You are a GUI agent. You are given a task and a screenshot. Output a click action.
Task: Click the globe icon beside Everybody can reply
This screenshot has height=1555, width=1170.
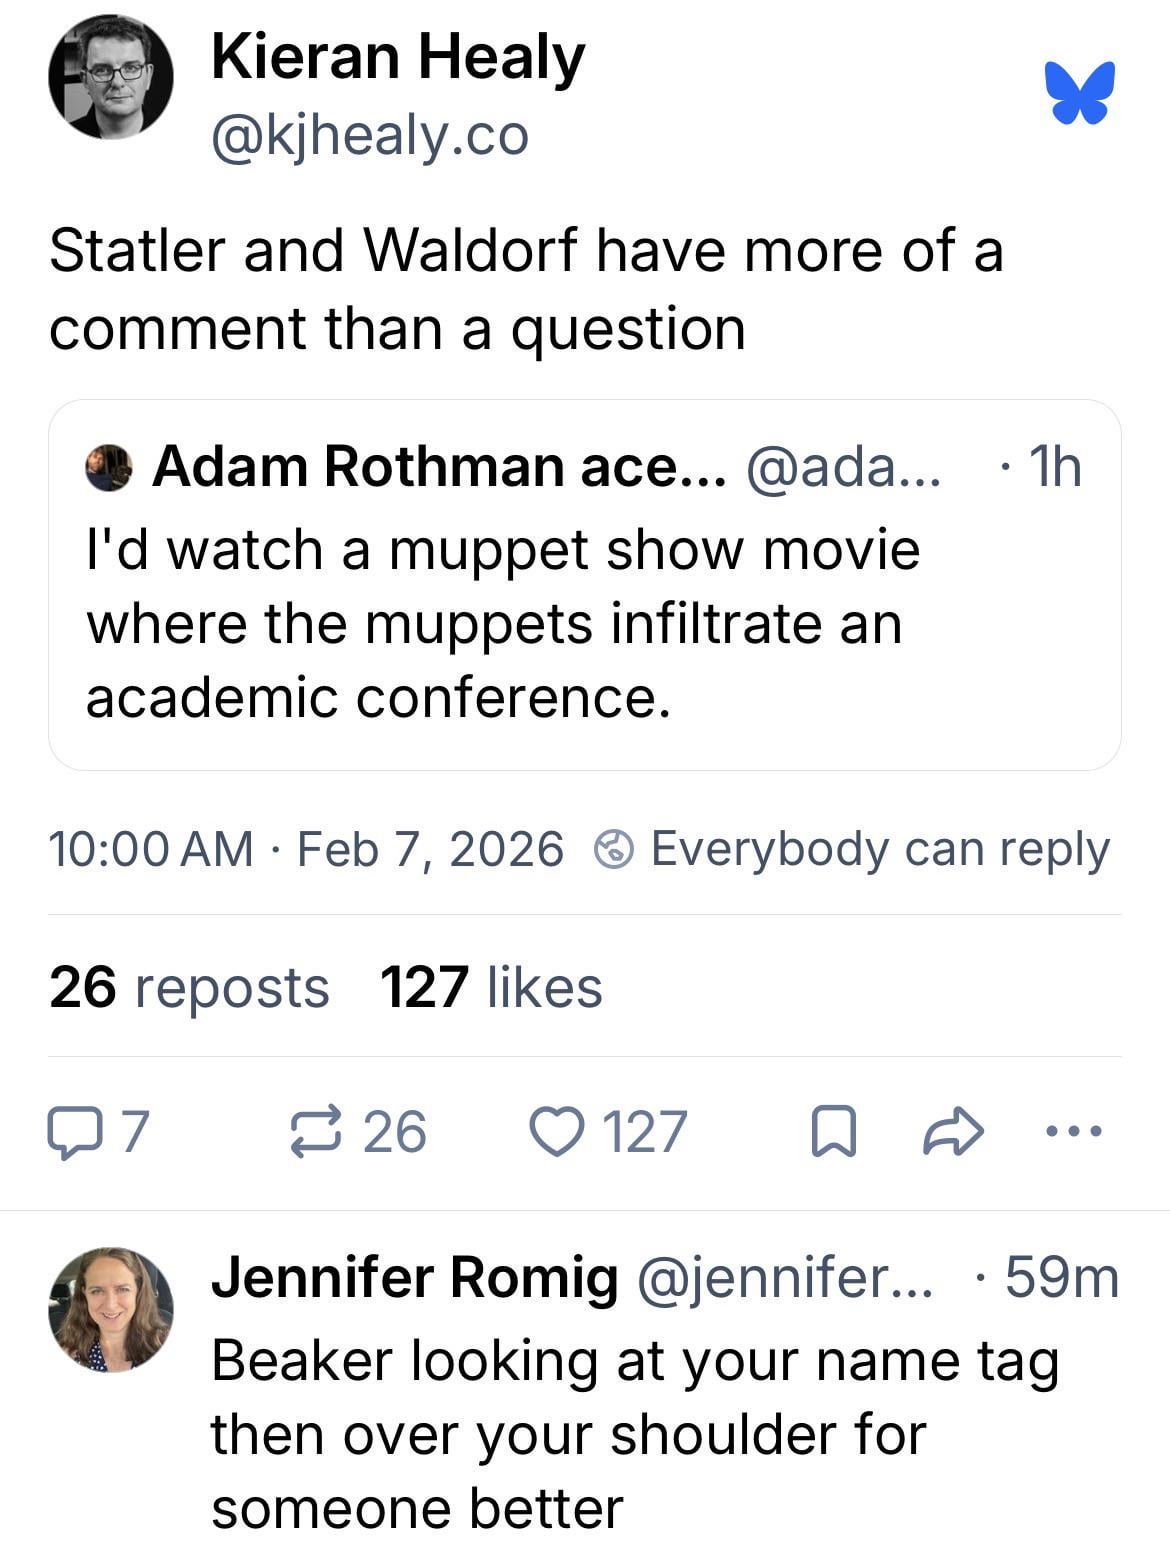coord(614,849)
